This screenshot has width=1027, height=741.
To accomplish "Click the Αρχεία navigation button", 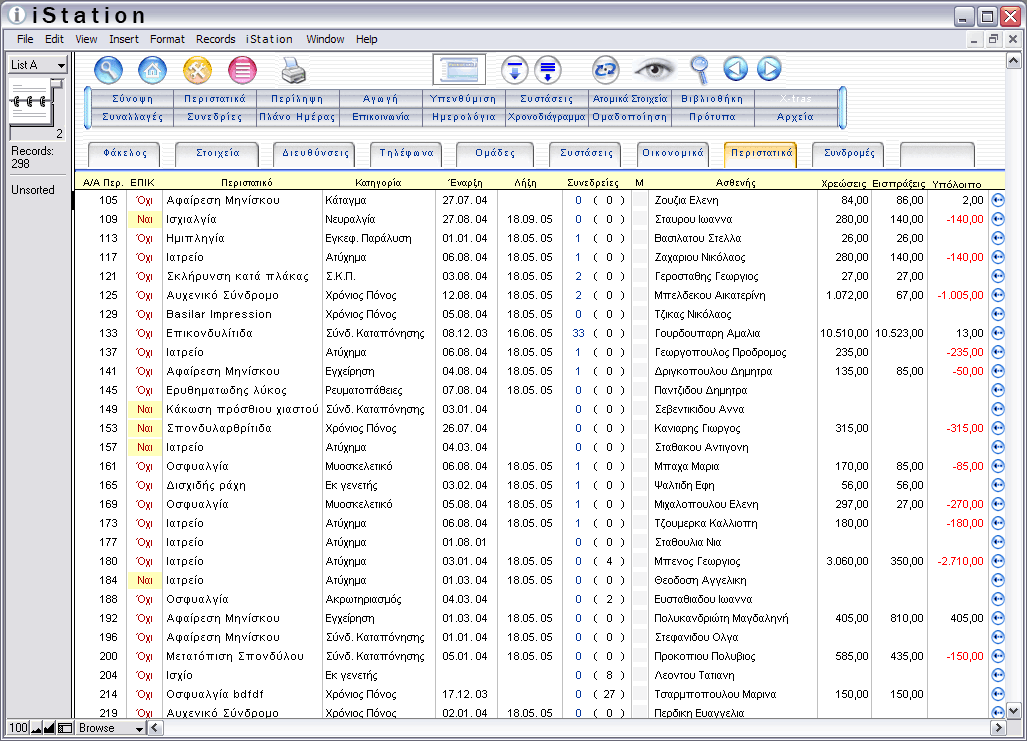I will pyautogui.click(x=795, y=117).
